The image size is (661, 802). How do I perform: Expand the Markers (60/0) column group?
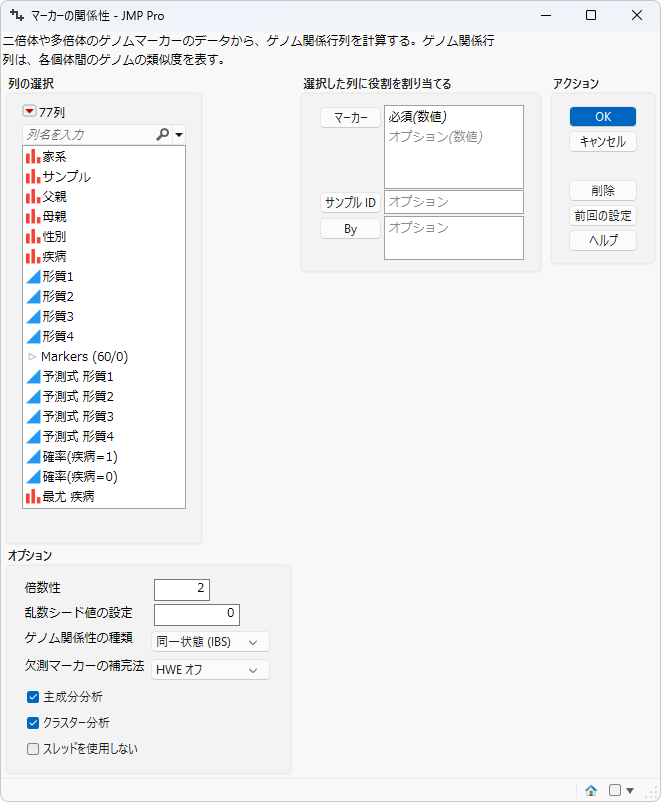pos(32,357)
